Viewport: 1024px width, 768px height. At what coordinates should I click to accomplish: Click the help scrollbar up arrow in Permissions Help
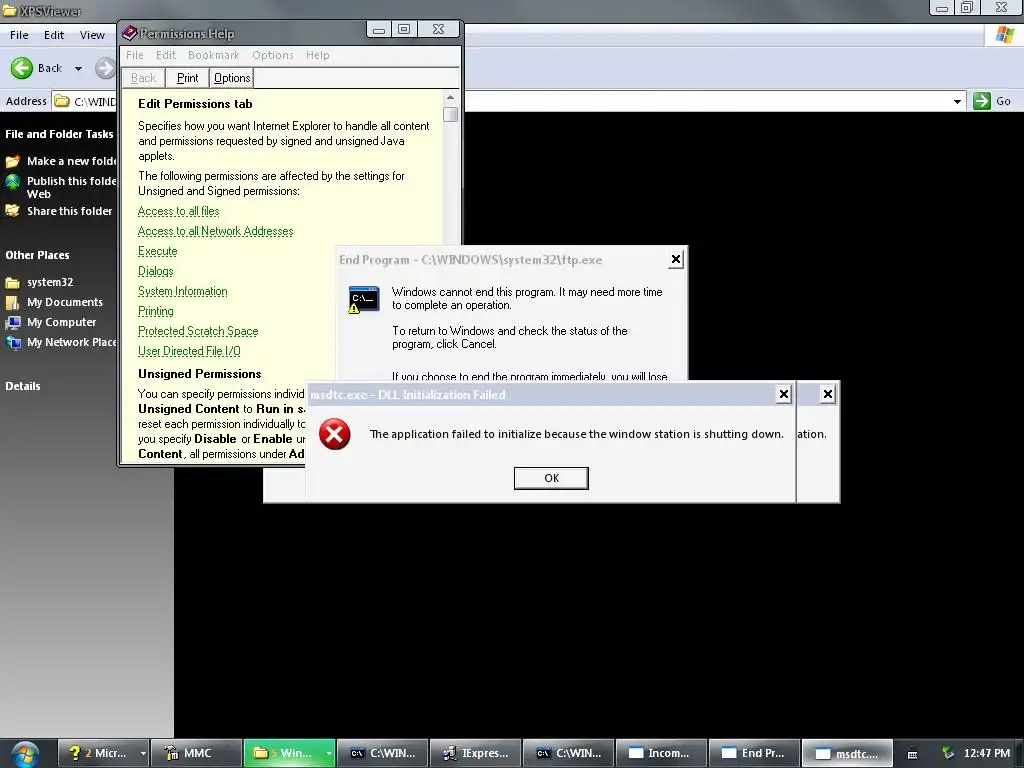[450, 98]
